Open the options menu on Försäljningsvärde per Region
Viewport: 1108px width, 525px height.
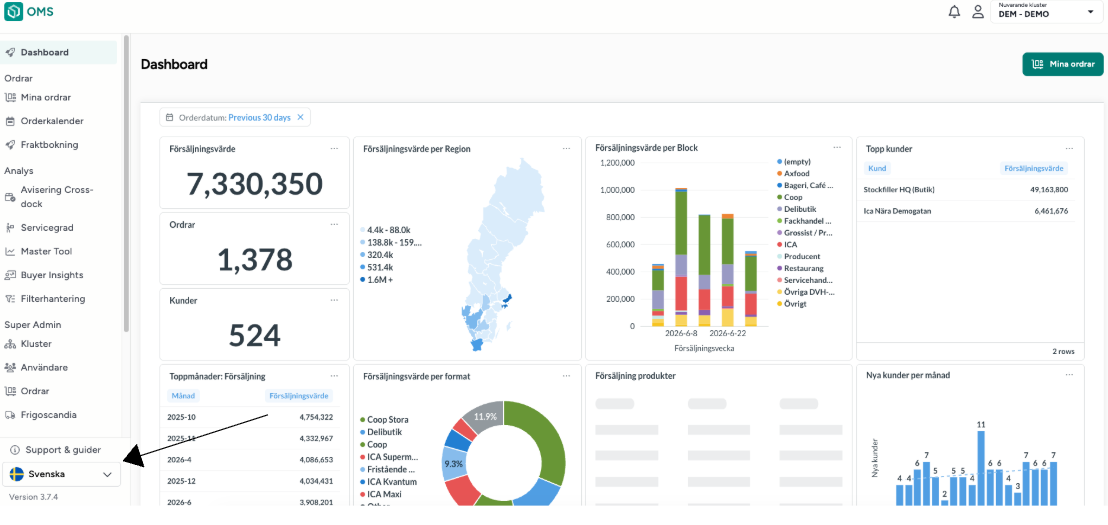566,148
